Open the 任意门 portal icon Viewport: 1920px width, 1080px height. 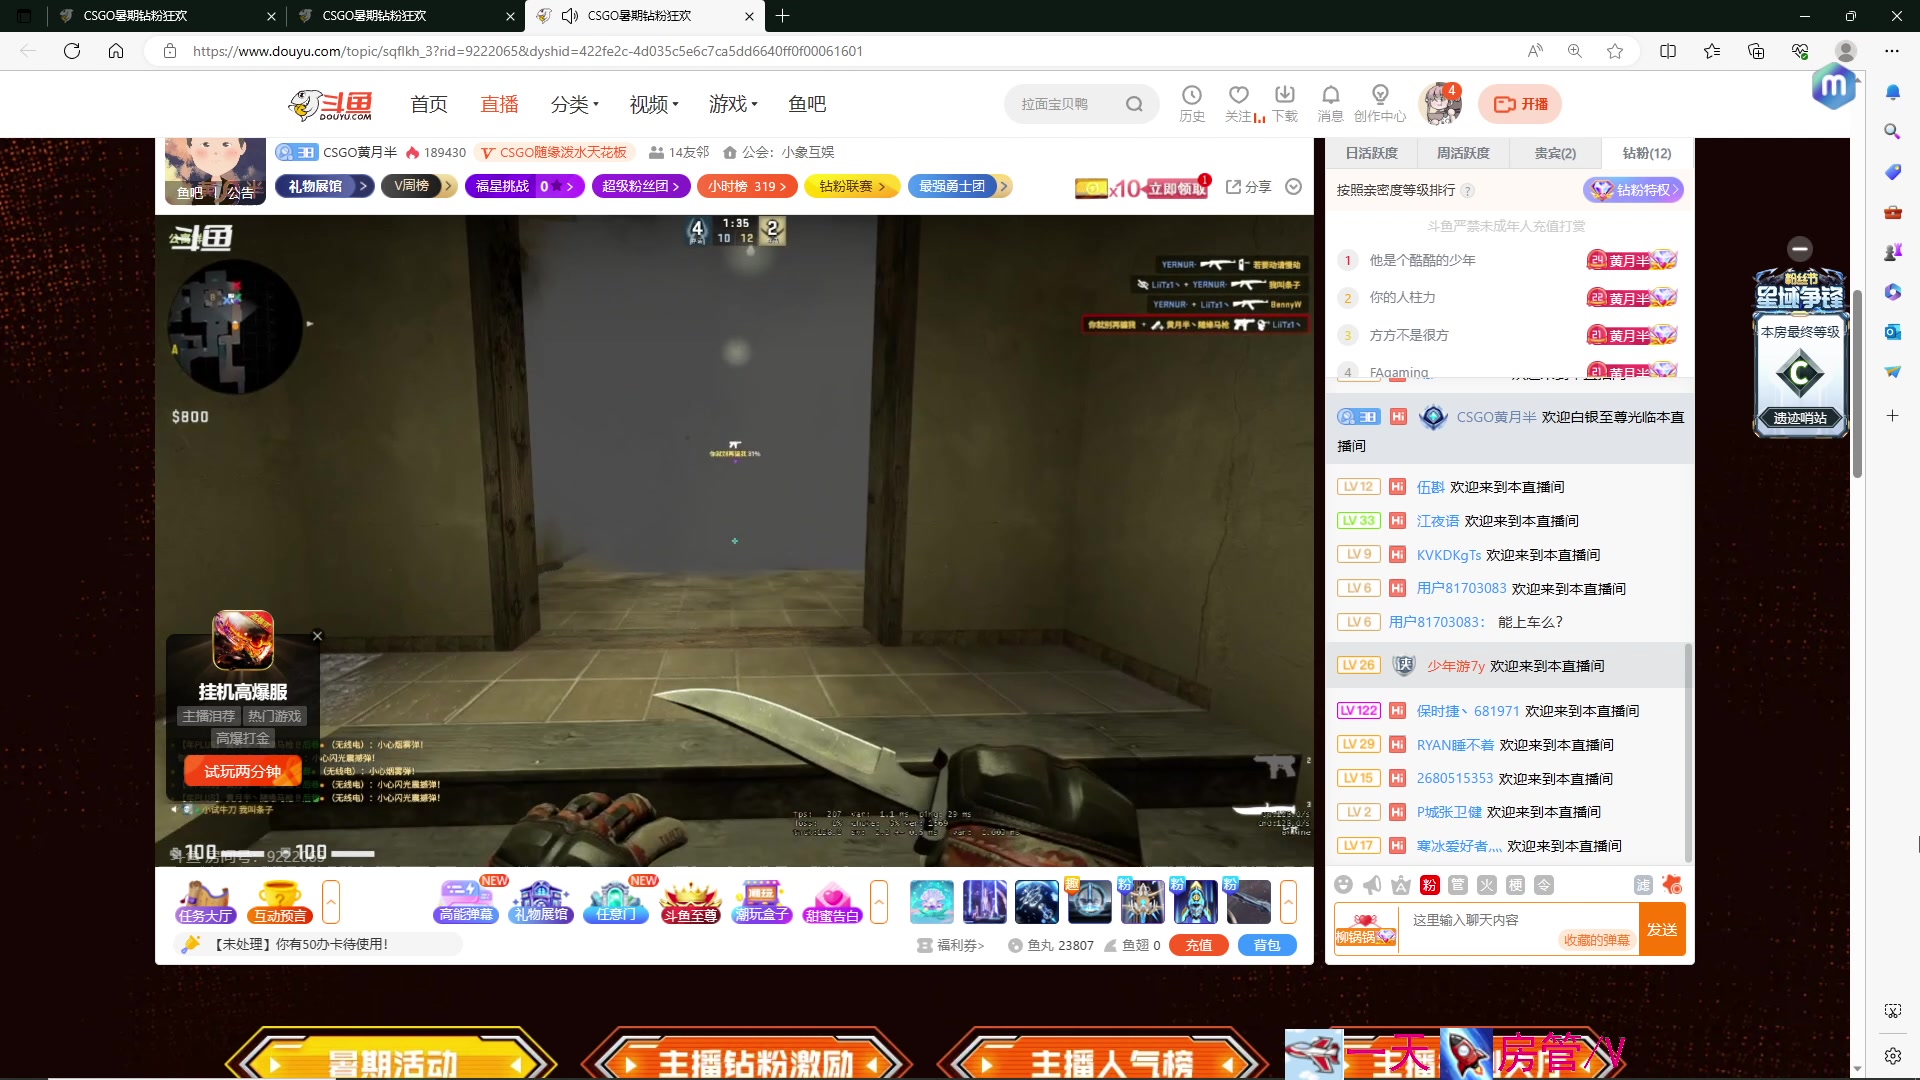click(x=616, y=902)
